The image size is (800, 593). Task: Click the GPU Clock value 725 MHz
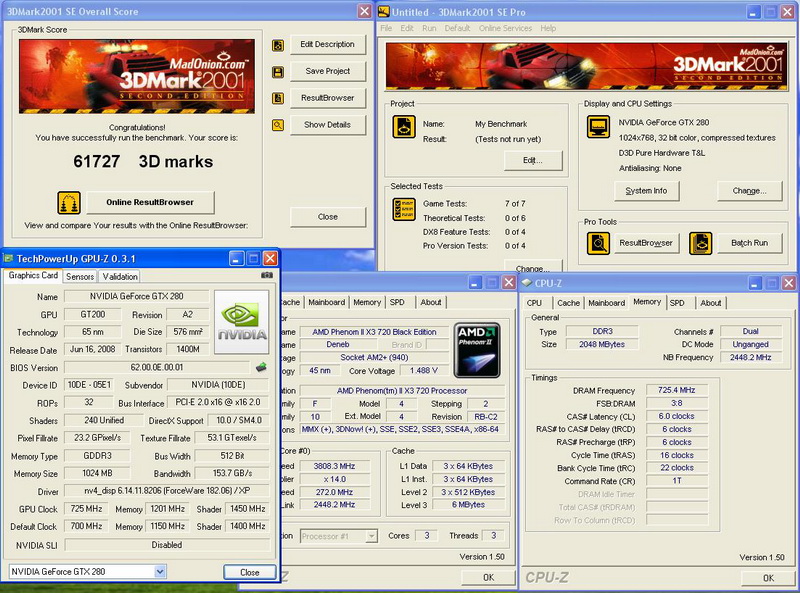click(x=86, y=509)
